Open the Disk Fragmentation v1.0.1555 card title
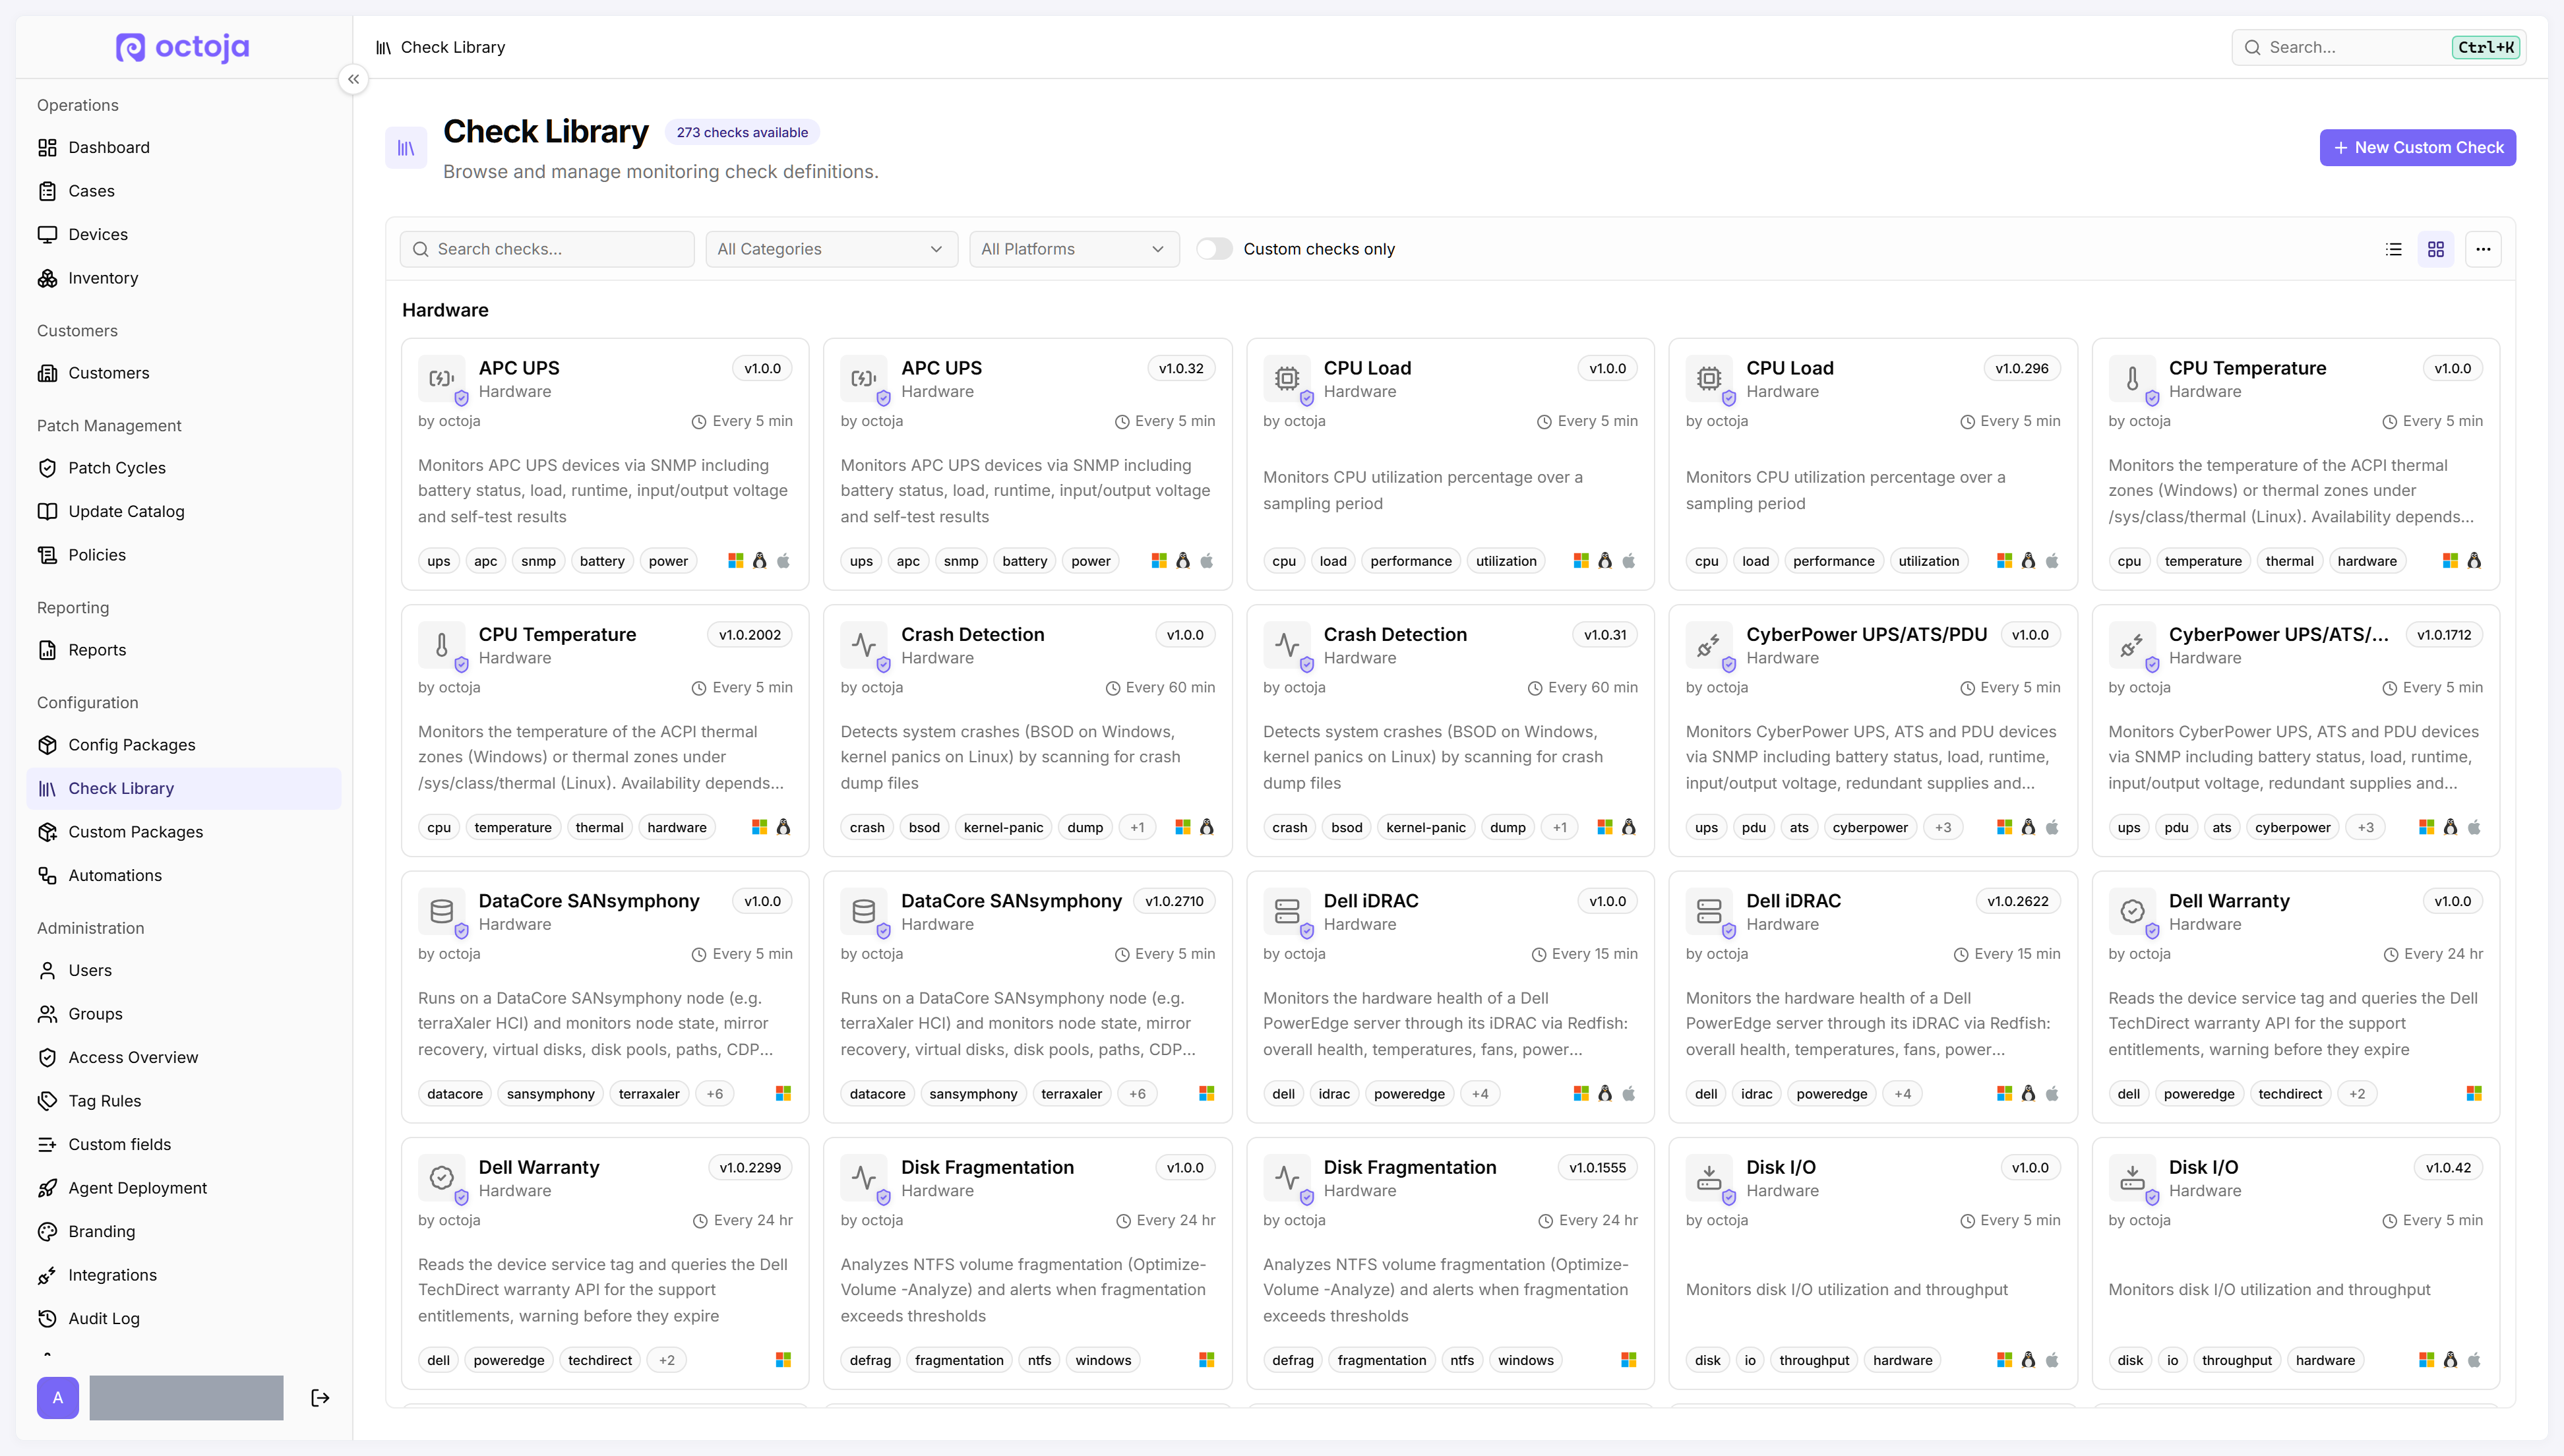The width and height of the screenshot is (2564, 1456). [x=1410, y=1167]
